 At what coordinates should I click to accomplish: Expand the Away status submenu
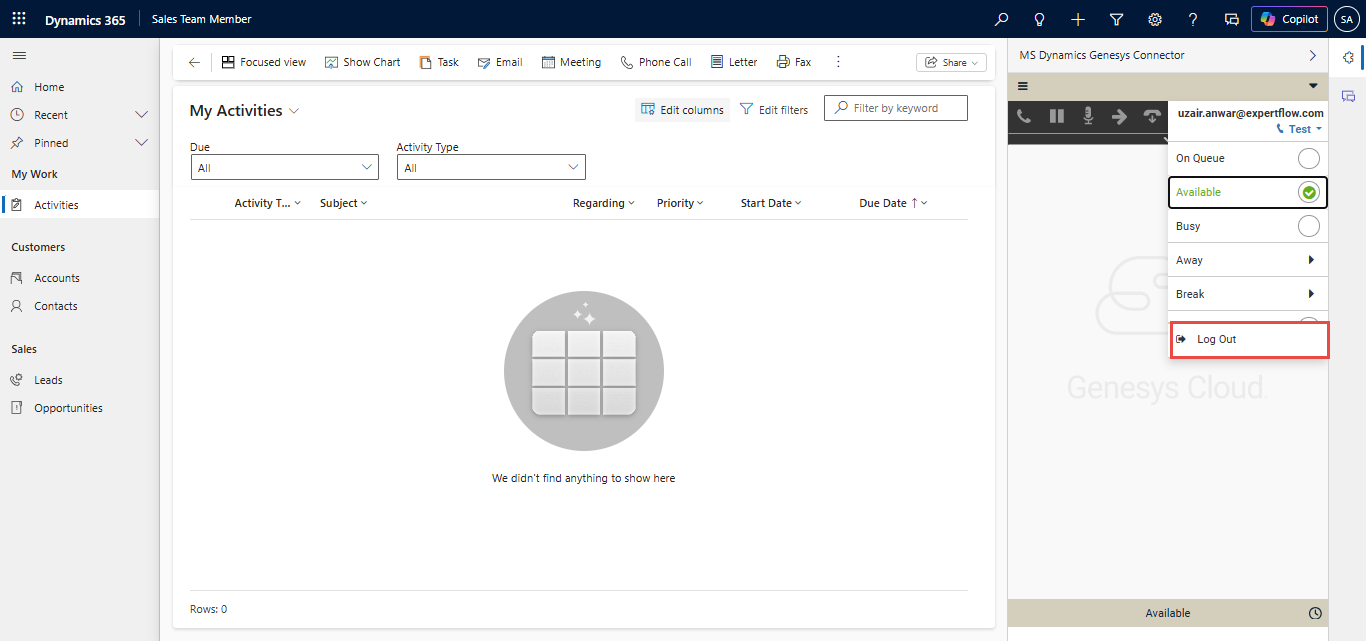pos(1248,260)
